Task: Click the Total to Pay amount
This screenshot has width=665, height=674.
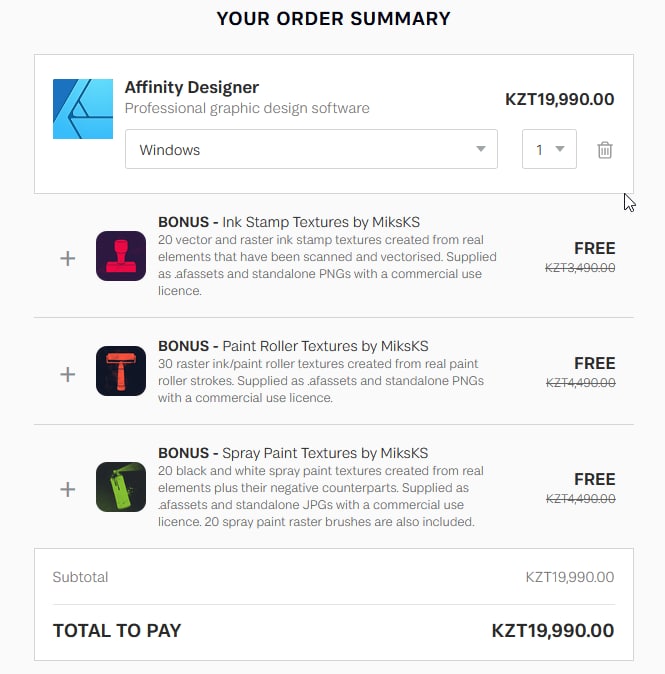Action: click(552, 631)
